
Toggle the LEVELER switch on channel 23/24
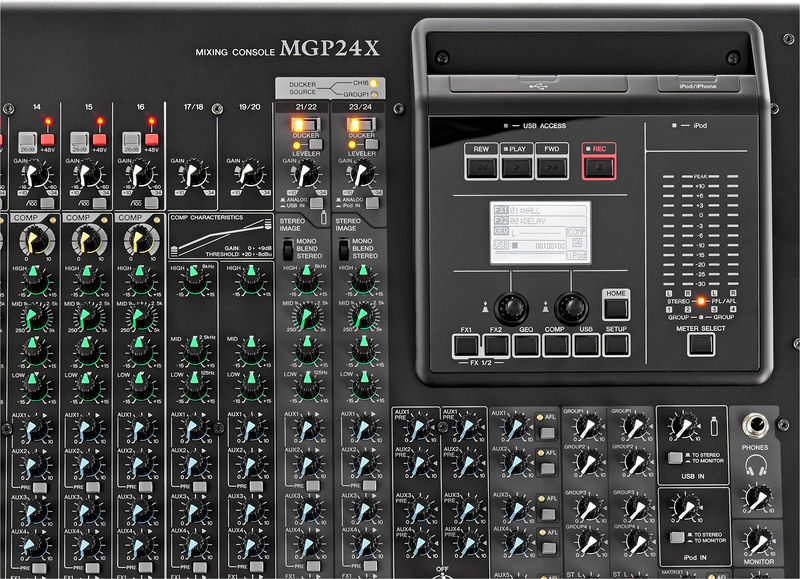[371, 144]
